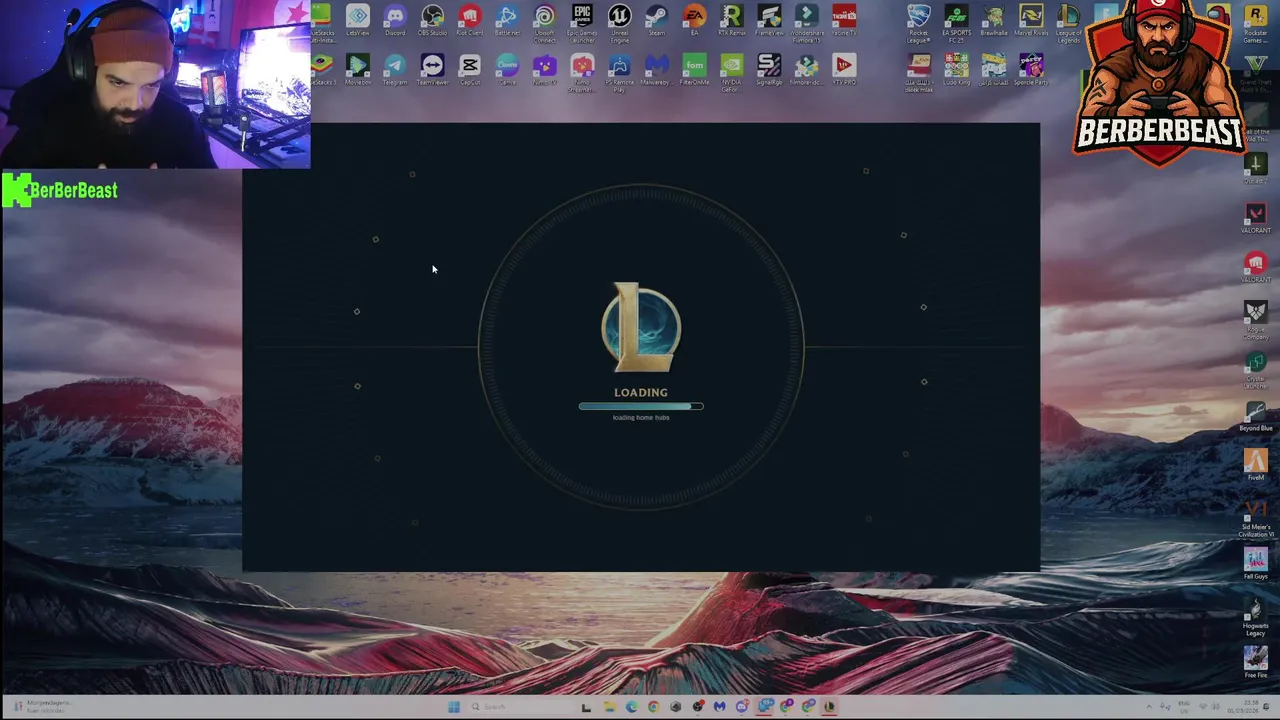Click the taskbar Search box

pyautogui.click(x=518, y=707)
